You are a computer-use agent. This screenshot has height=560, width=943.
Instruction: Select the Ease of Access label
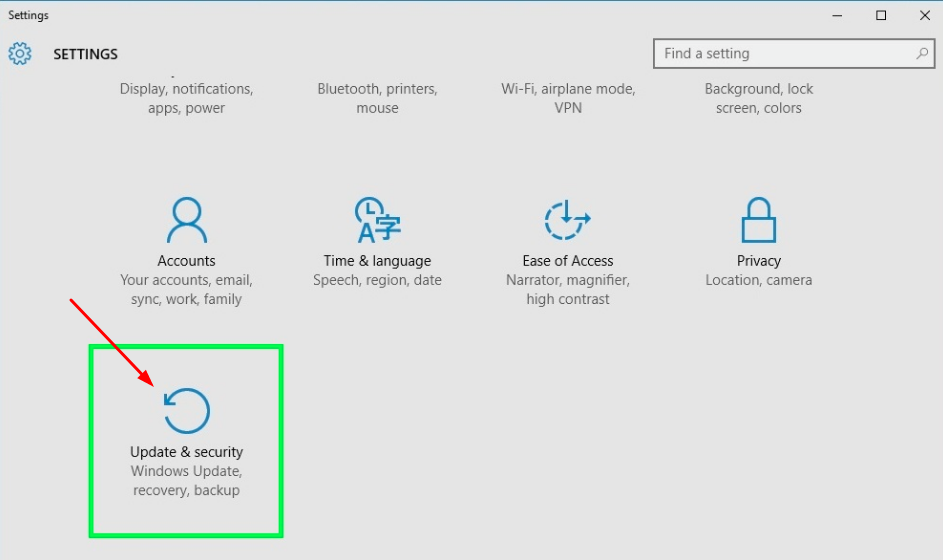(568, 260)
